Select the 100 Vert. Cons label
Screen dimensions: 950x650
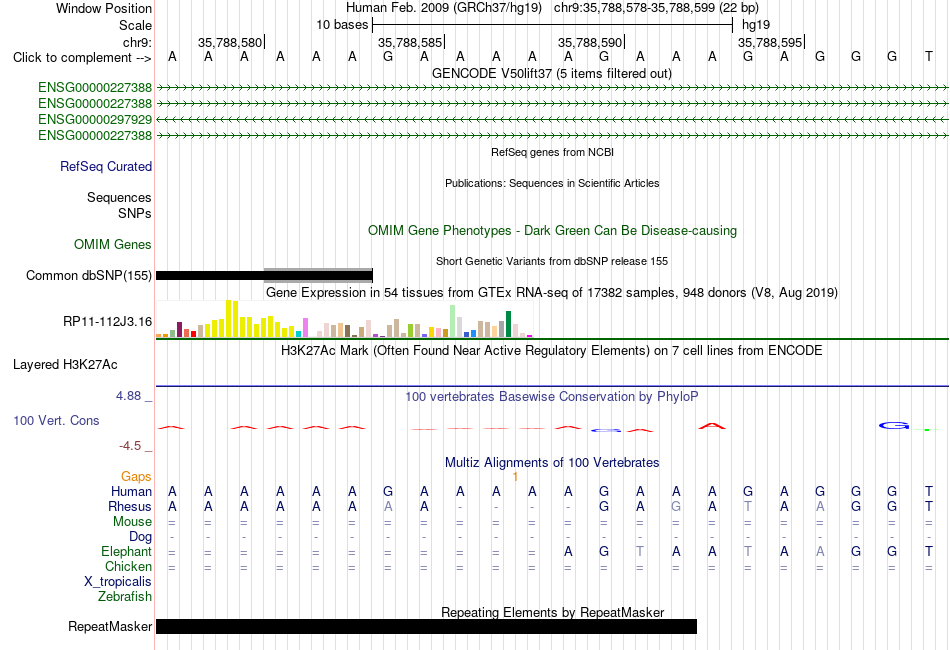point(56,420)
